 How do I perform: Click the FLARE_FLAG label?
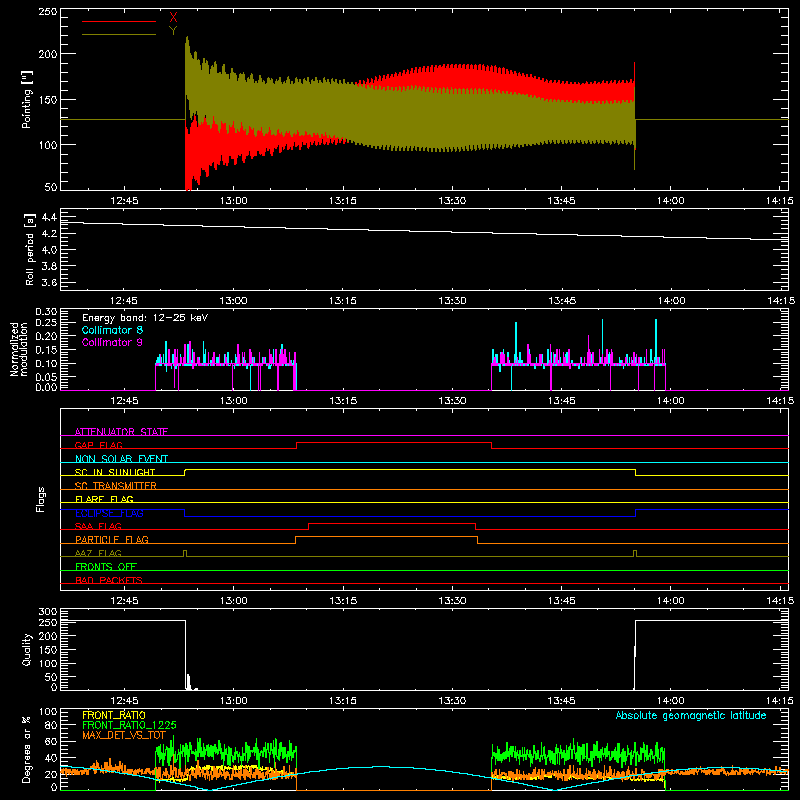tap(104, 499)
